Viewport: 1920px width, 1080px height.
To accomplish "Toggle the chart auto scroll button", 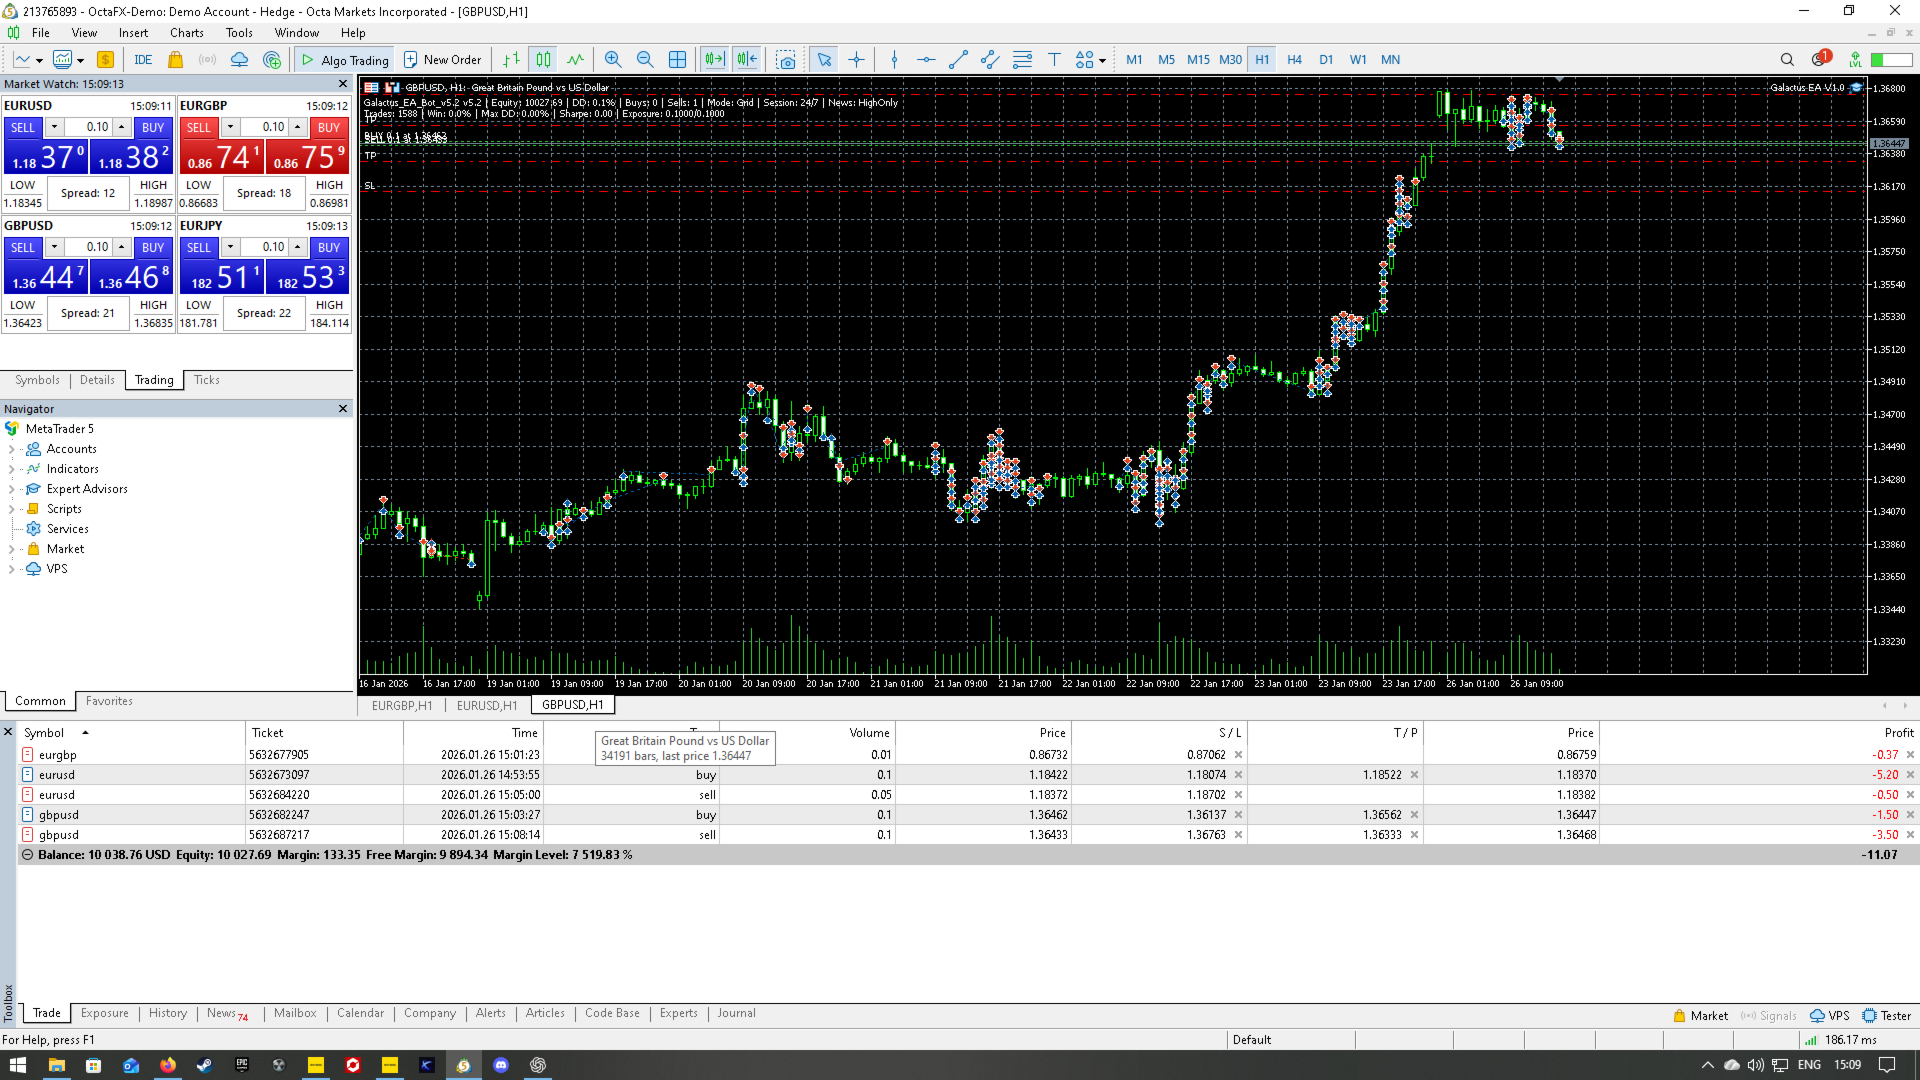I will tap(714, 60).
